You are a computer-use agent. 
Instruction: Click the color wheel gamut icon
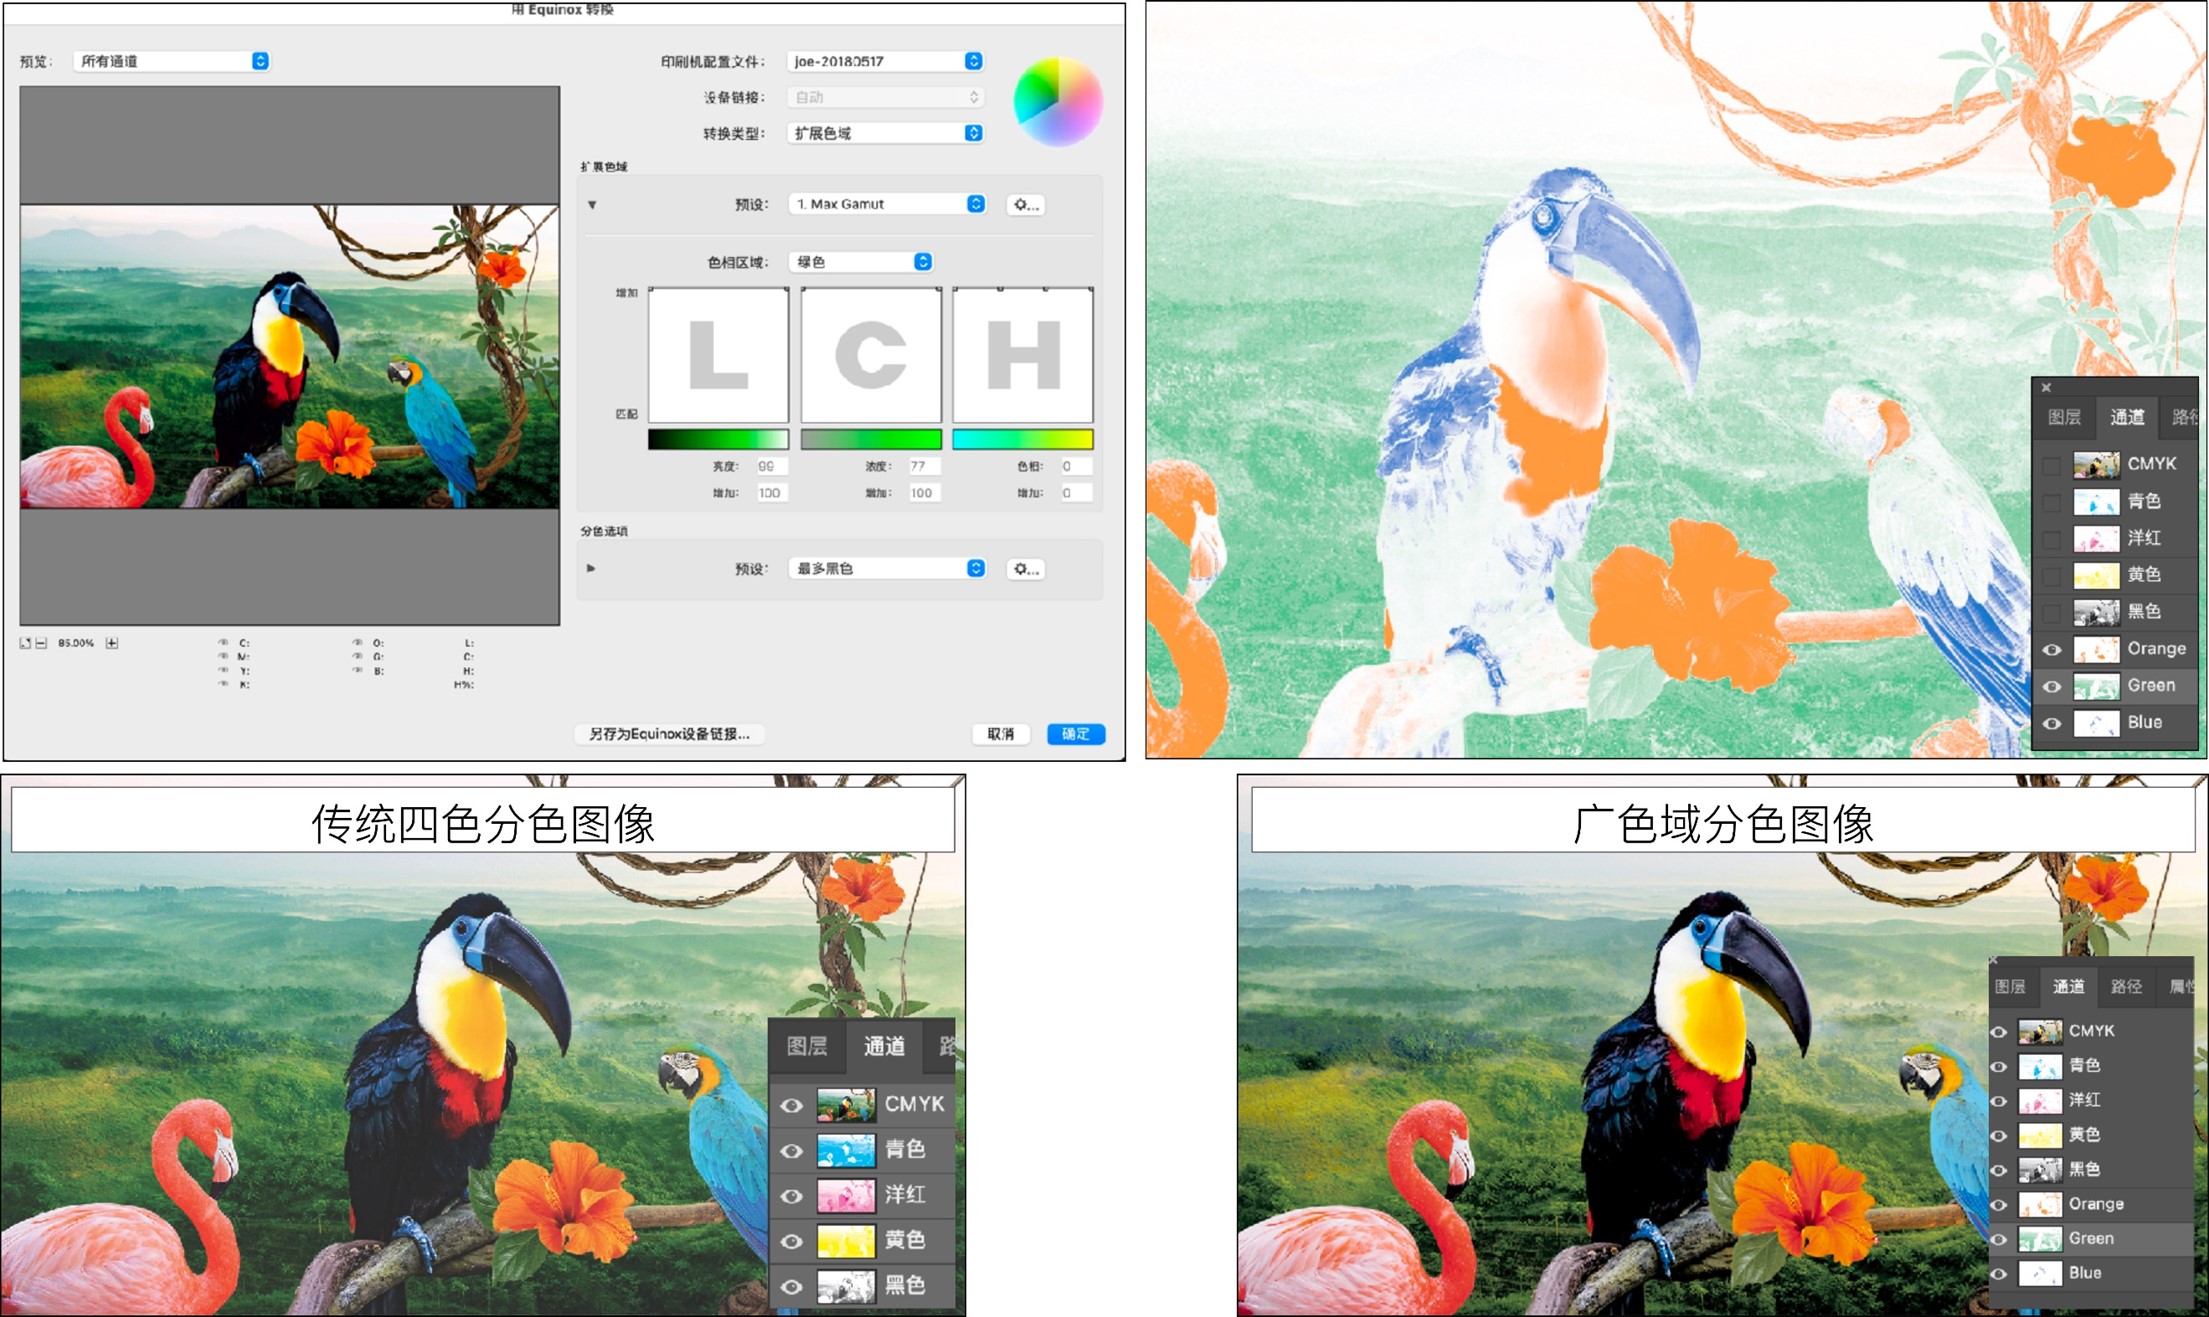click(1057, 101)
